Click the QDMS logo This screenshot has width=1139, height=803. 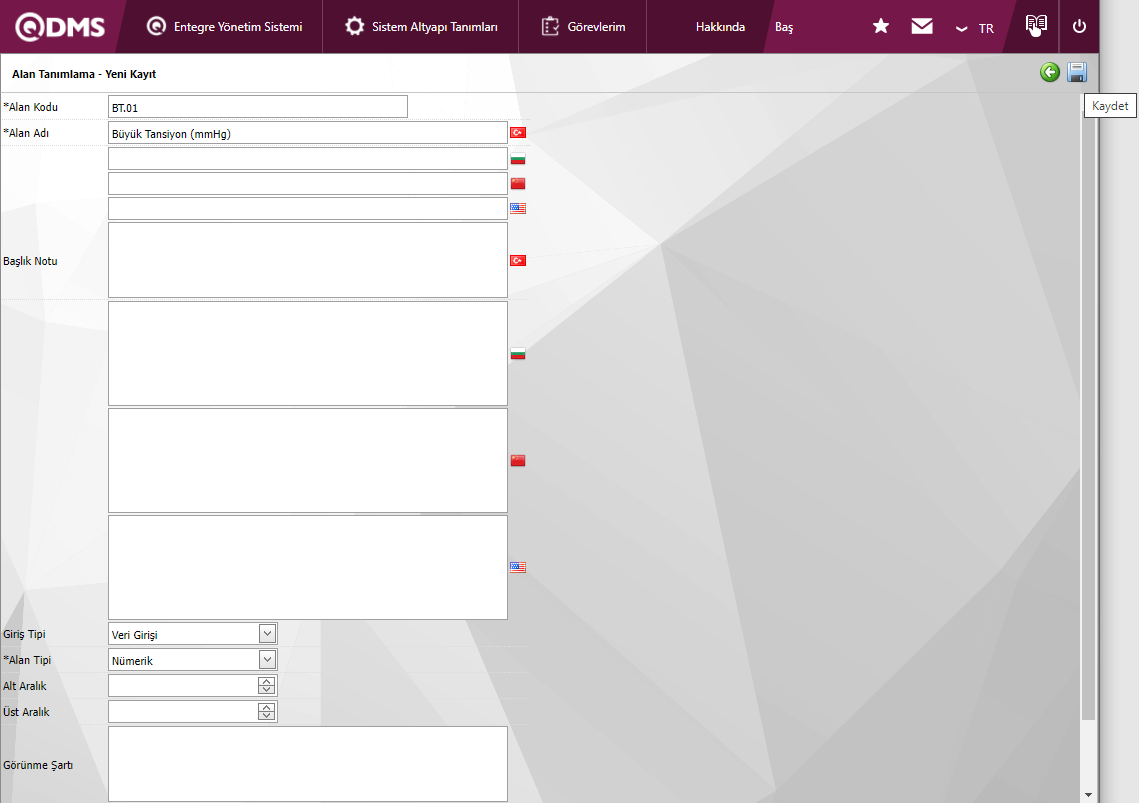pyautogui.click(x=60, y=27)
